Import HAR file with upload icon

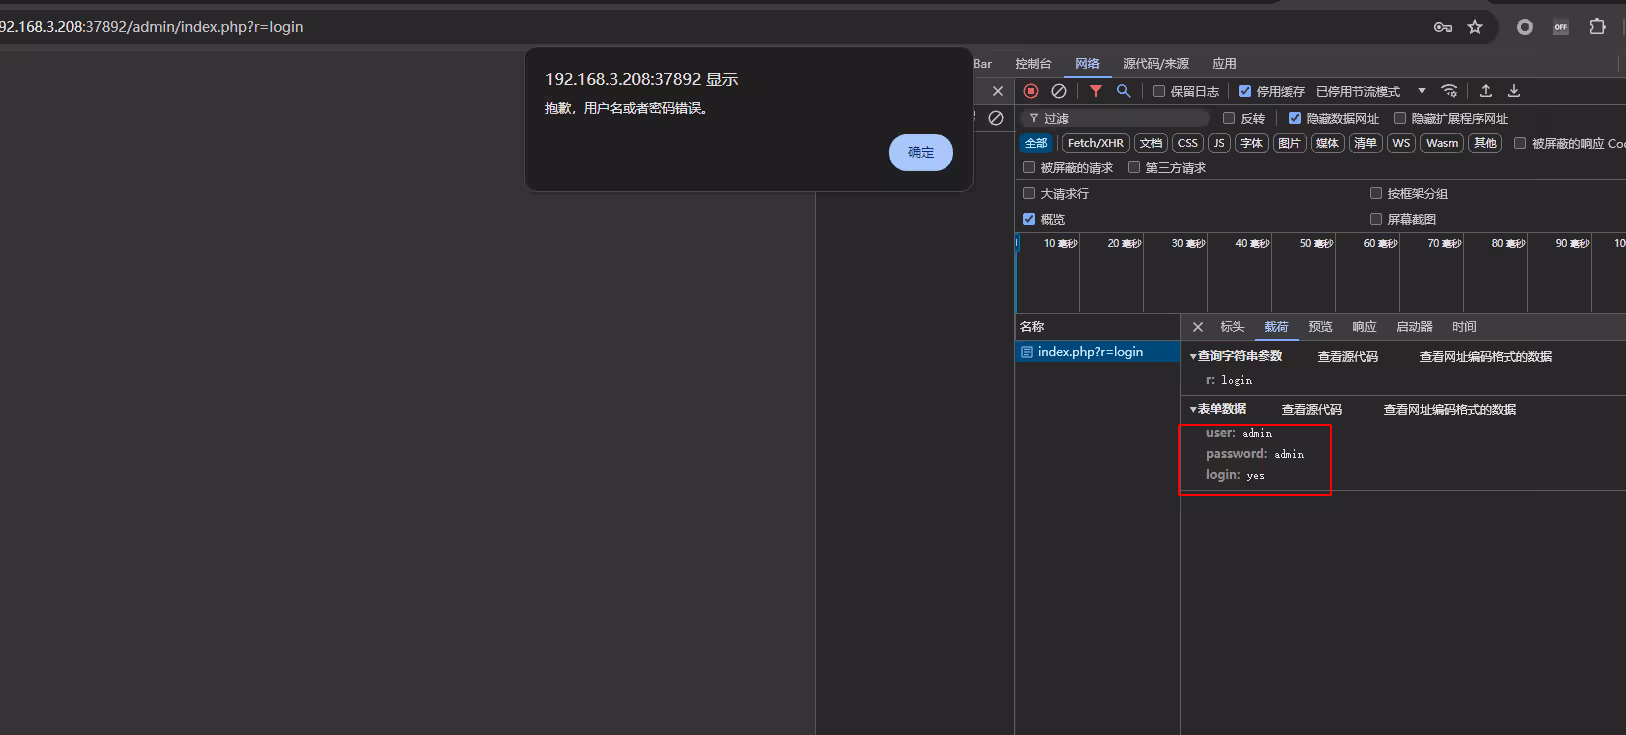point(1486,91)
